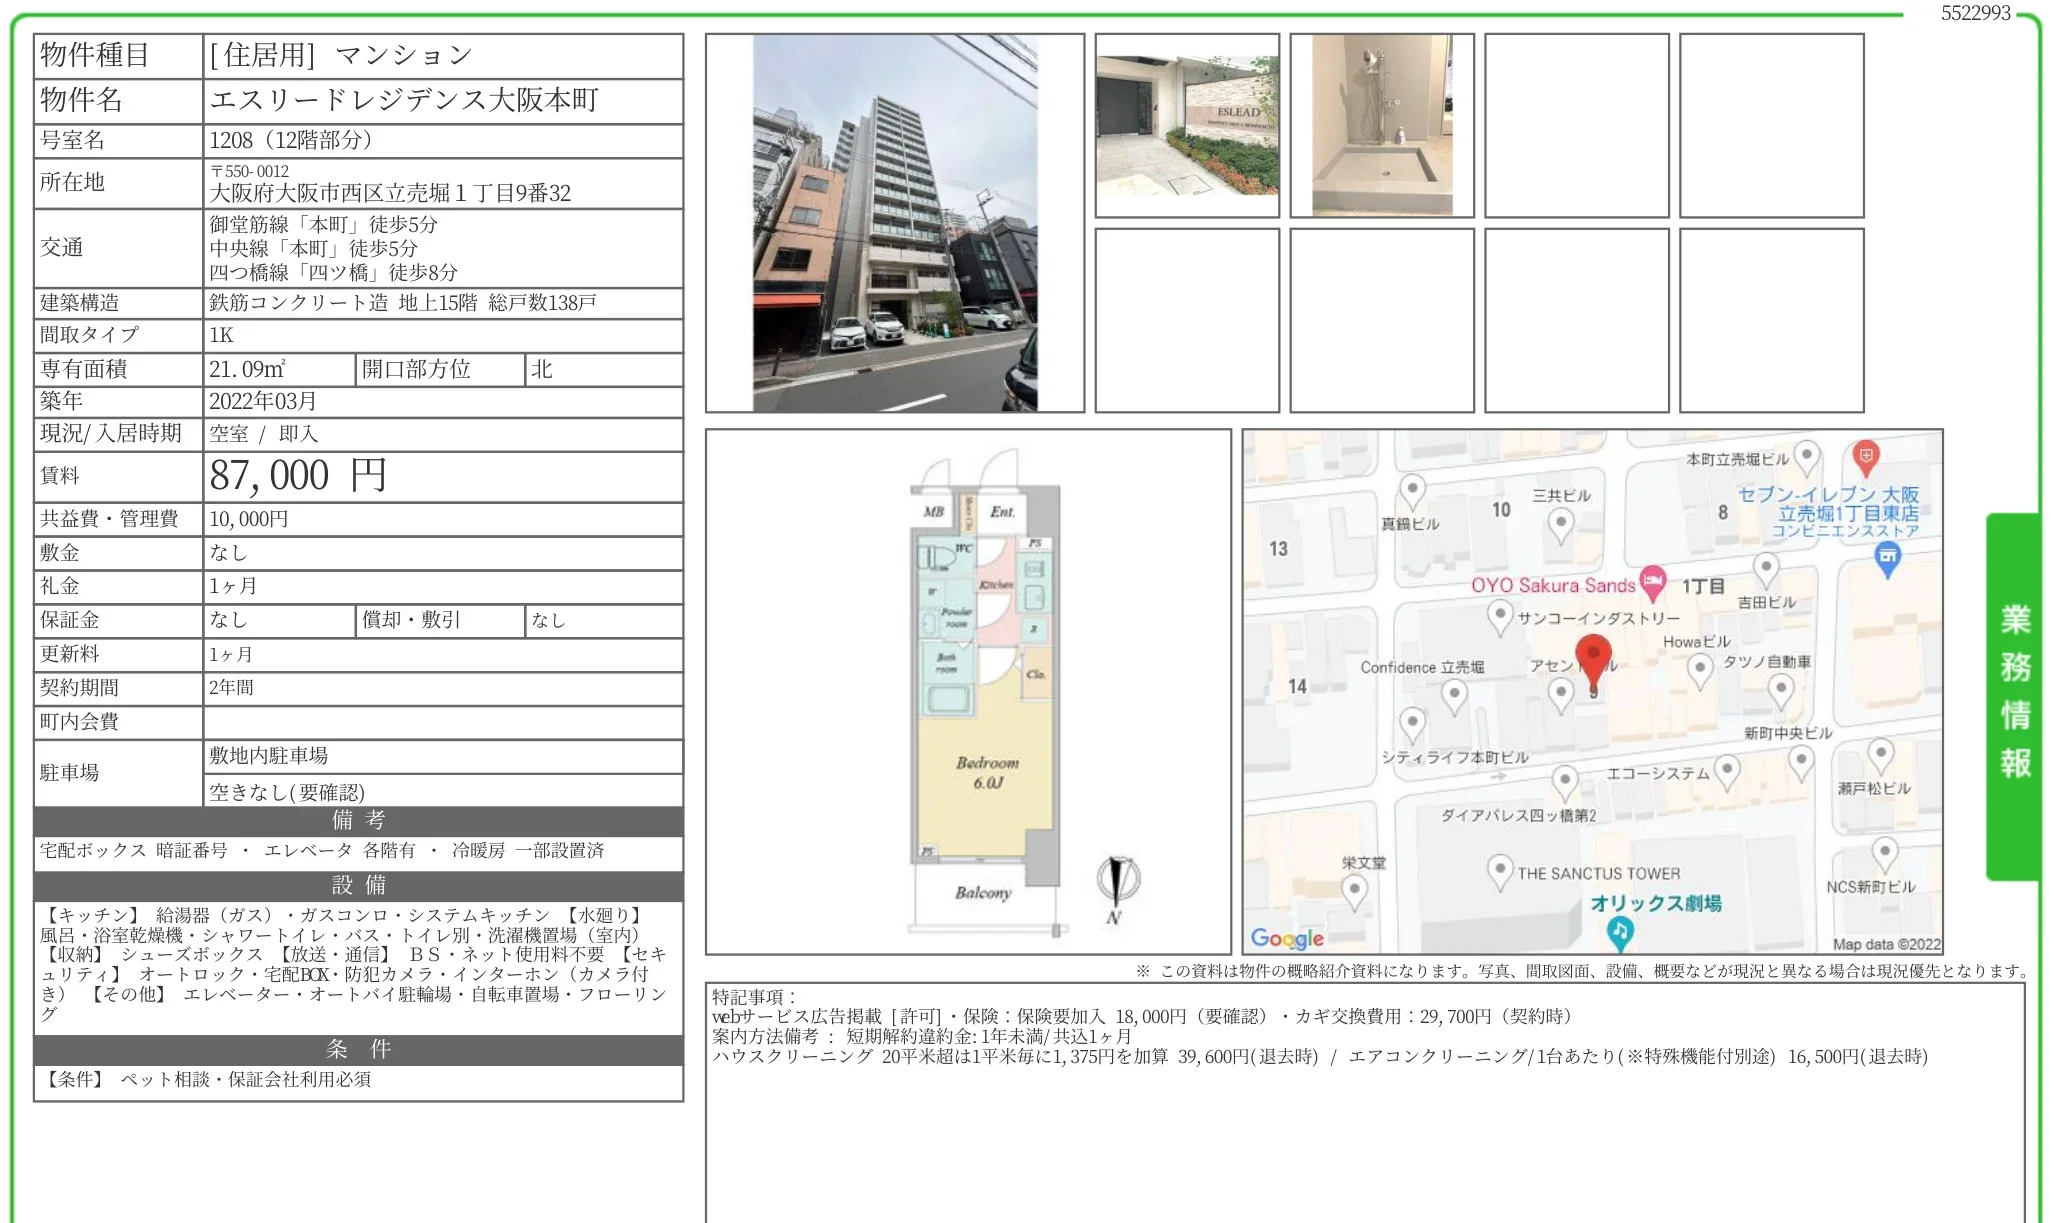Click the structure 鉄筋コンクリート造 text
The image size is (2056, 1223).
(298, 303)
